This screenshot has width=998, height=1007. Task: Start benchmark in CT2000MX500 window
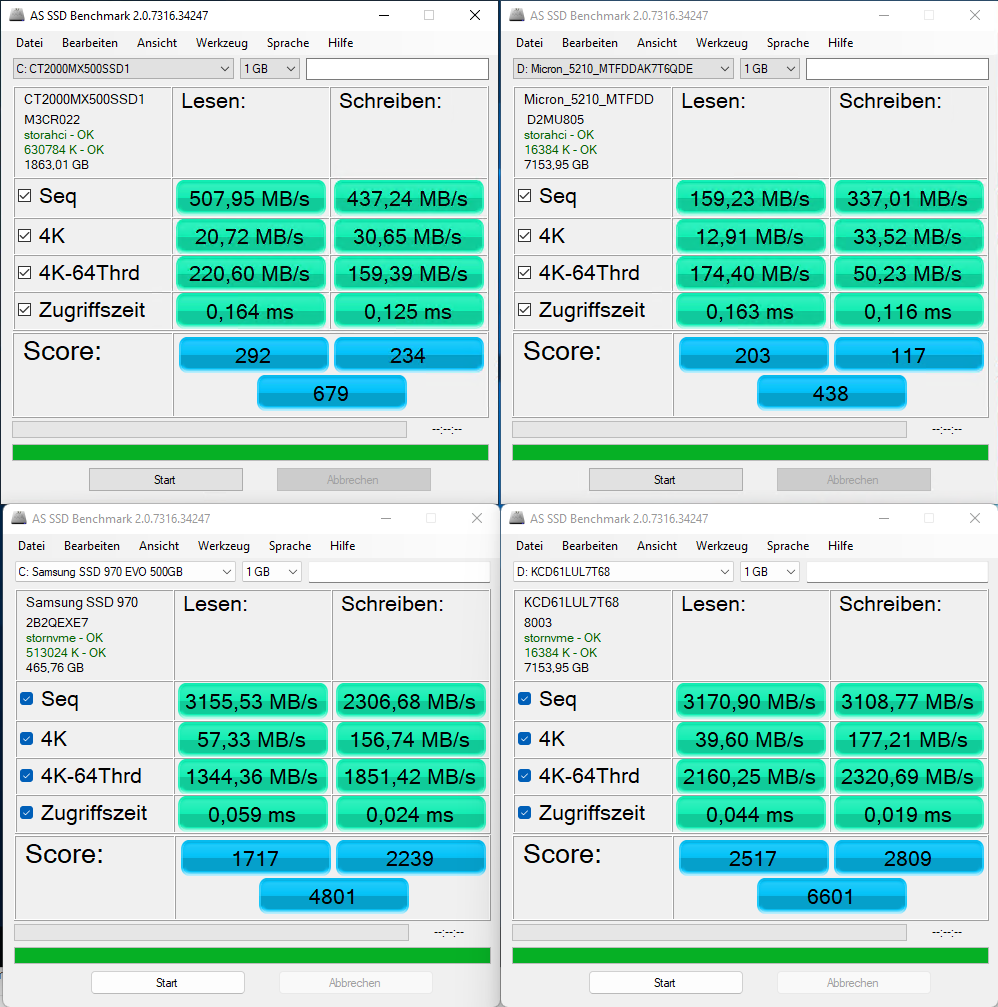click(166, 480)
